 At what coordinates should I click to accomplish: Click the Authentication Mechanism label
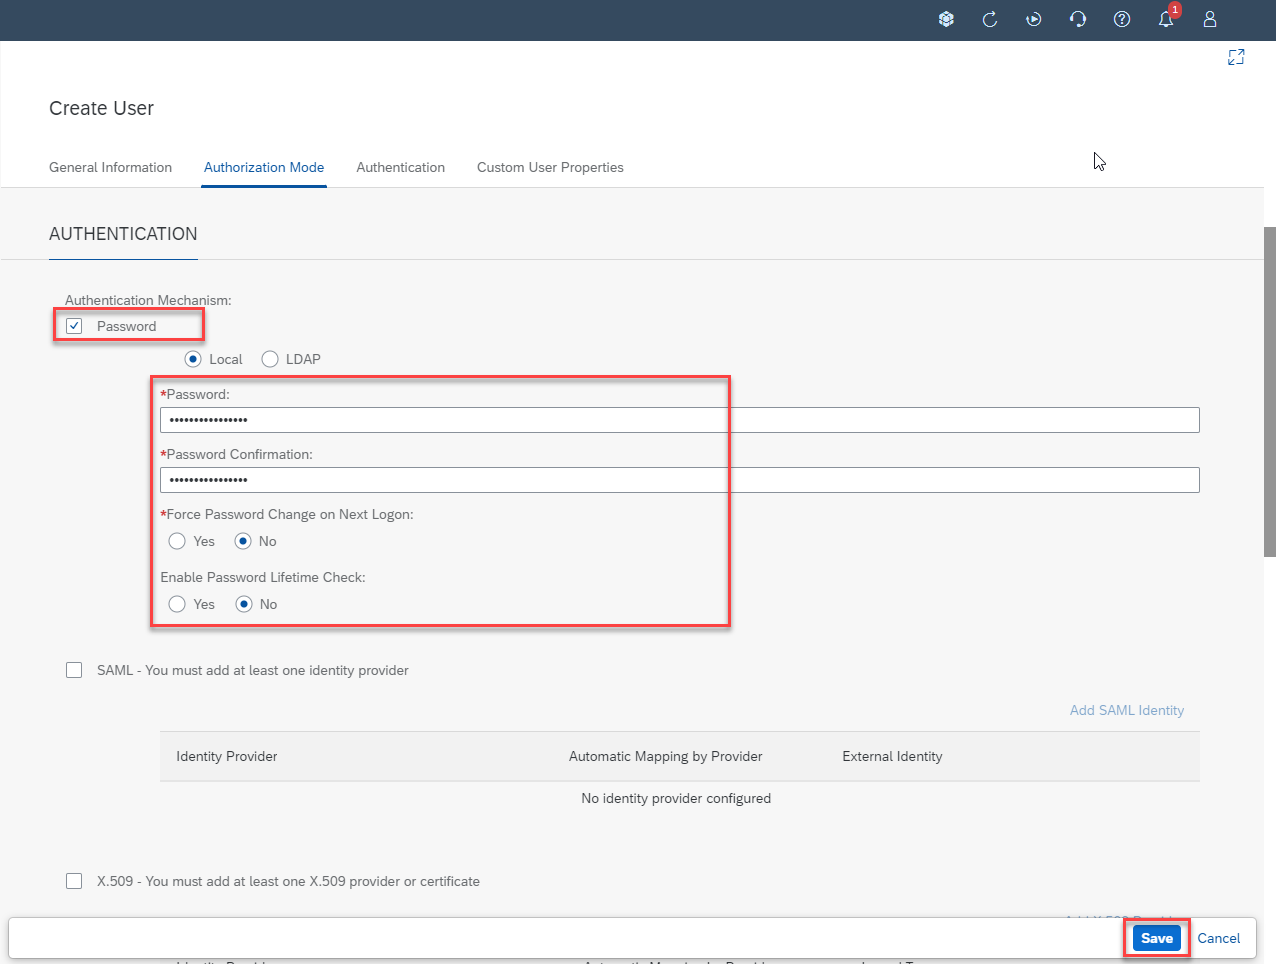(x=148, y=300)
